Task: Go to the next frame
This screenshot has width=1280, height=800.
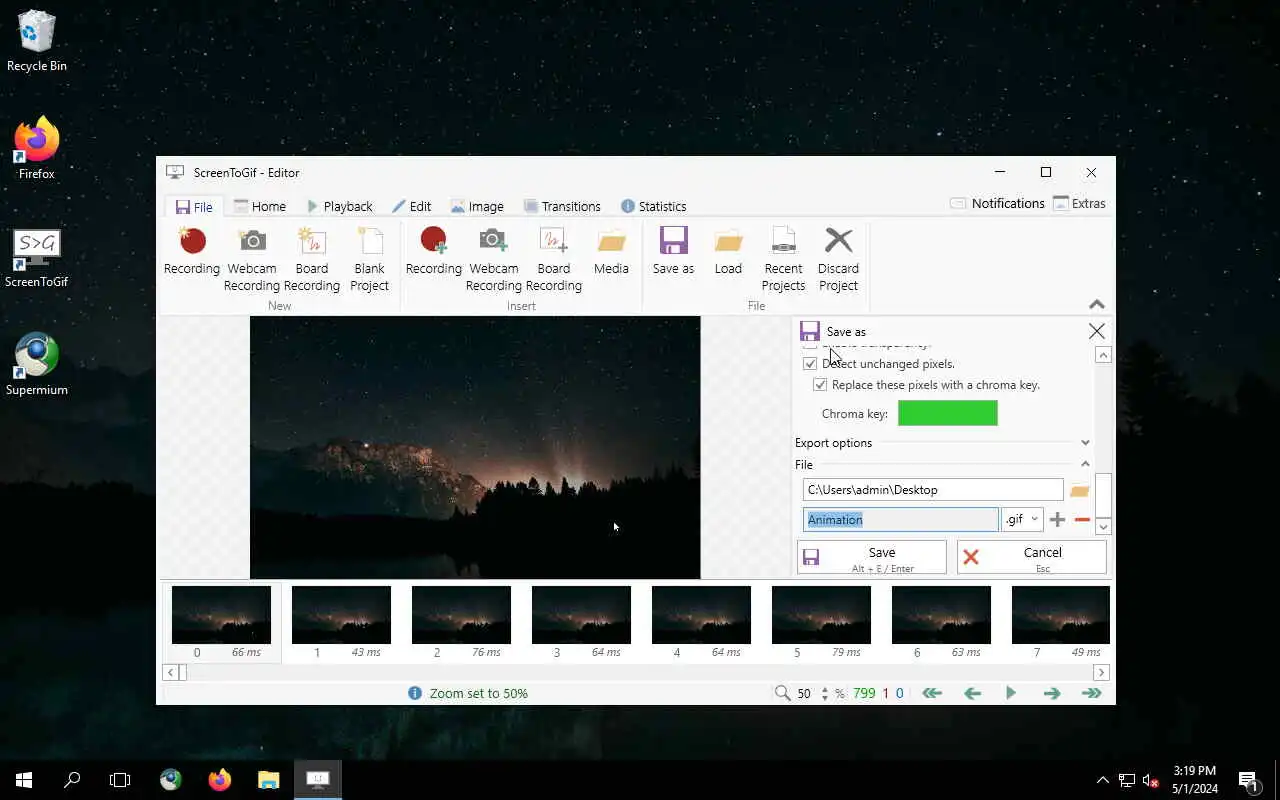Action: tap(1051, 693)
